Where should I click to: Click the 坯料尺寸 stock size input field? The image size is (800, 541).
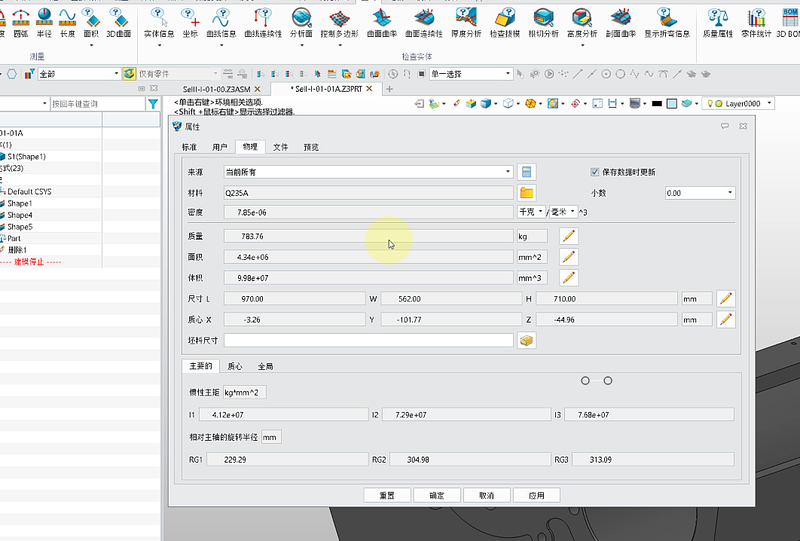tap(368, 340)
